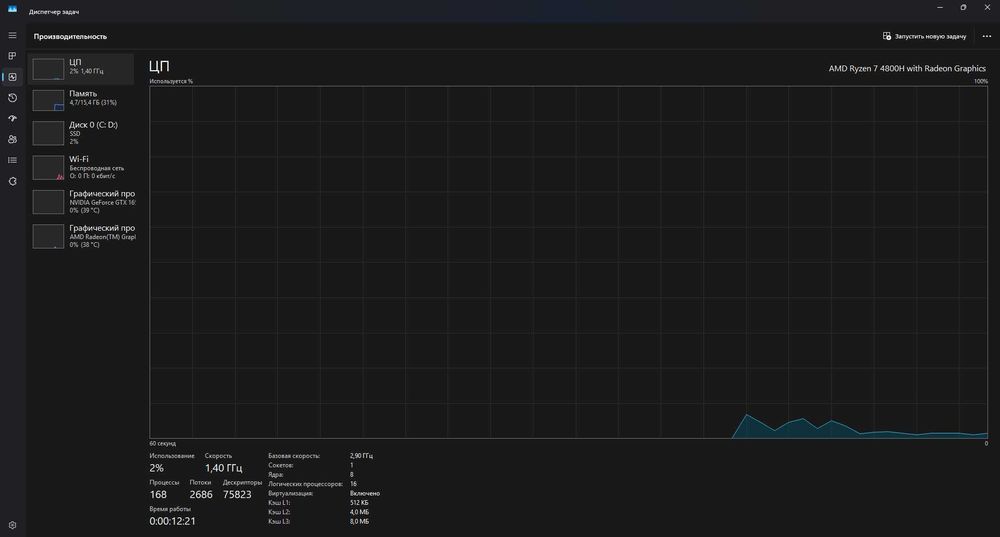Click the Производительность page heading

coord(70,36)
